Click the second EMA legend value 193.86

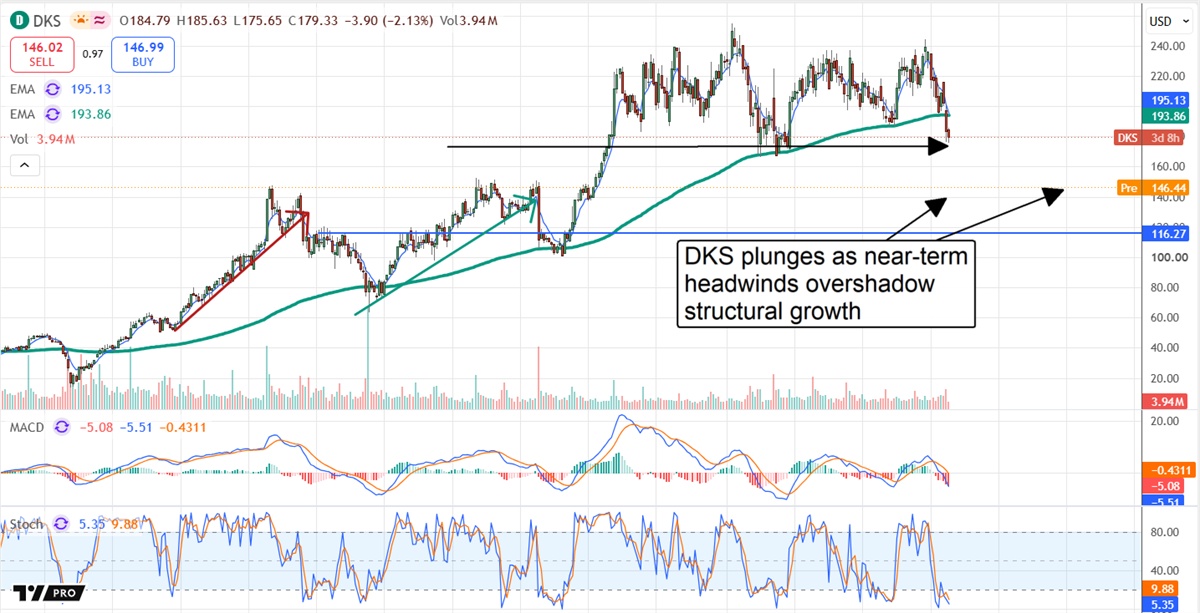tap(92, 115)
